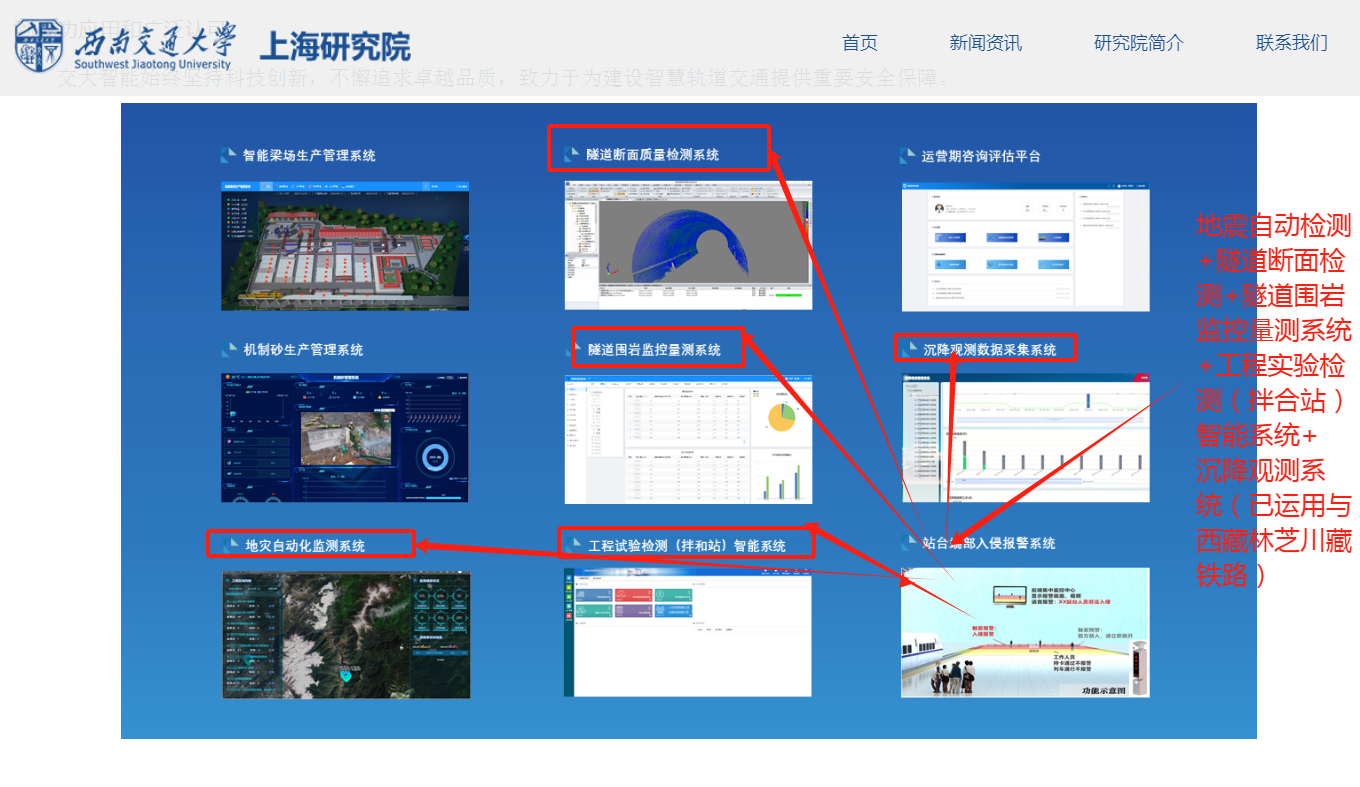Screen dimensions: 1360x787
Task: Click the 智能梁场生产管理系统 heading
Action: pyautogui.click(x=309, y=156)
